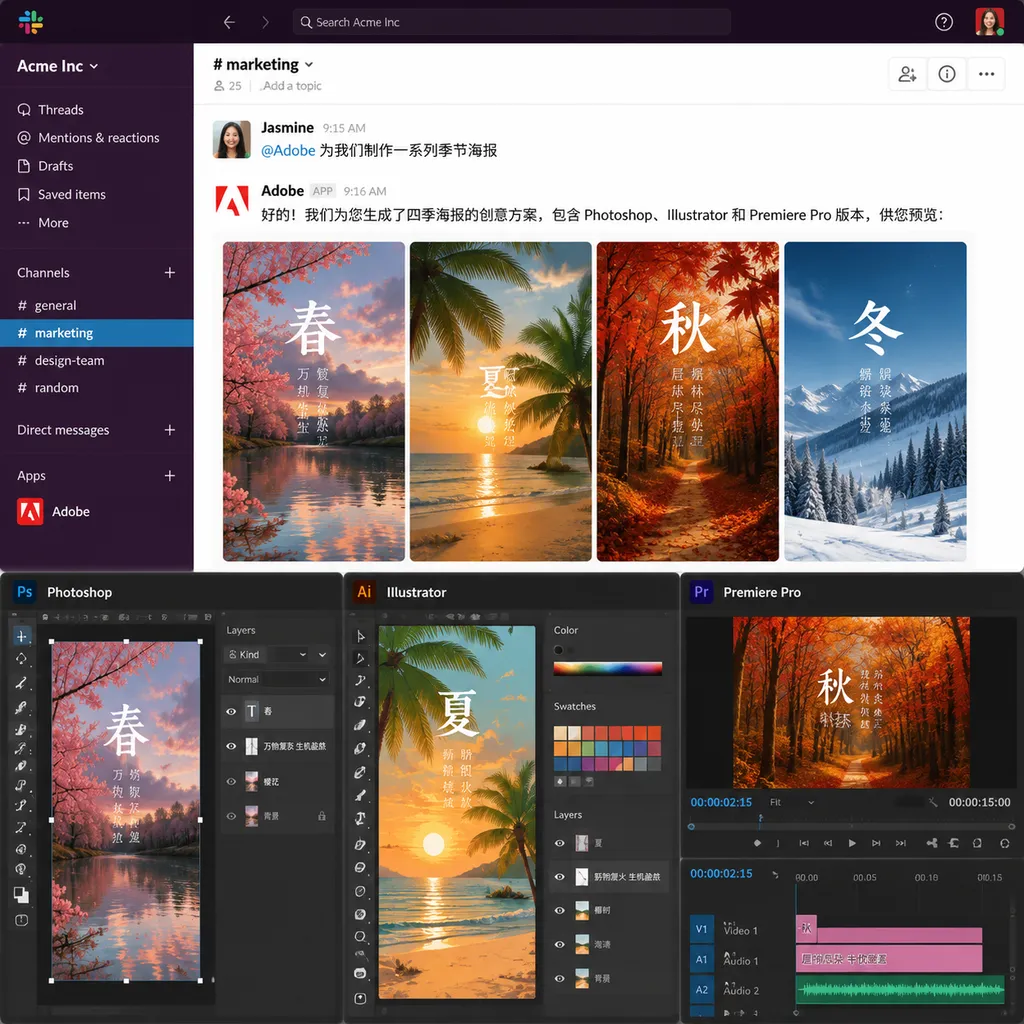The image size is (1024, 1024).
Task: Step forward one frame in Premiere Pro
Action: [x=876, y=843]
